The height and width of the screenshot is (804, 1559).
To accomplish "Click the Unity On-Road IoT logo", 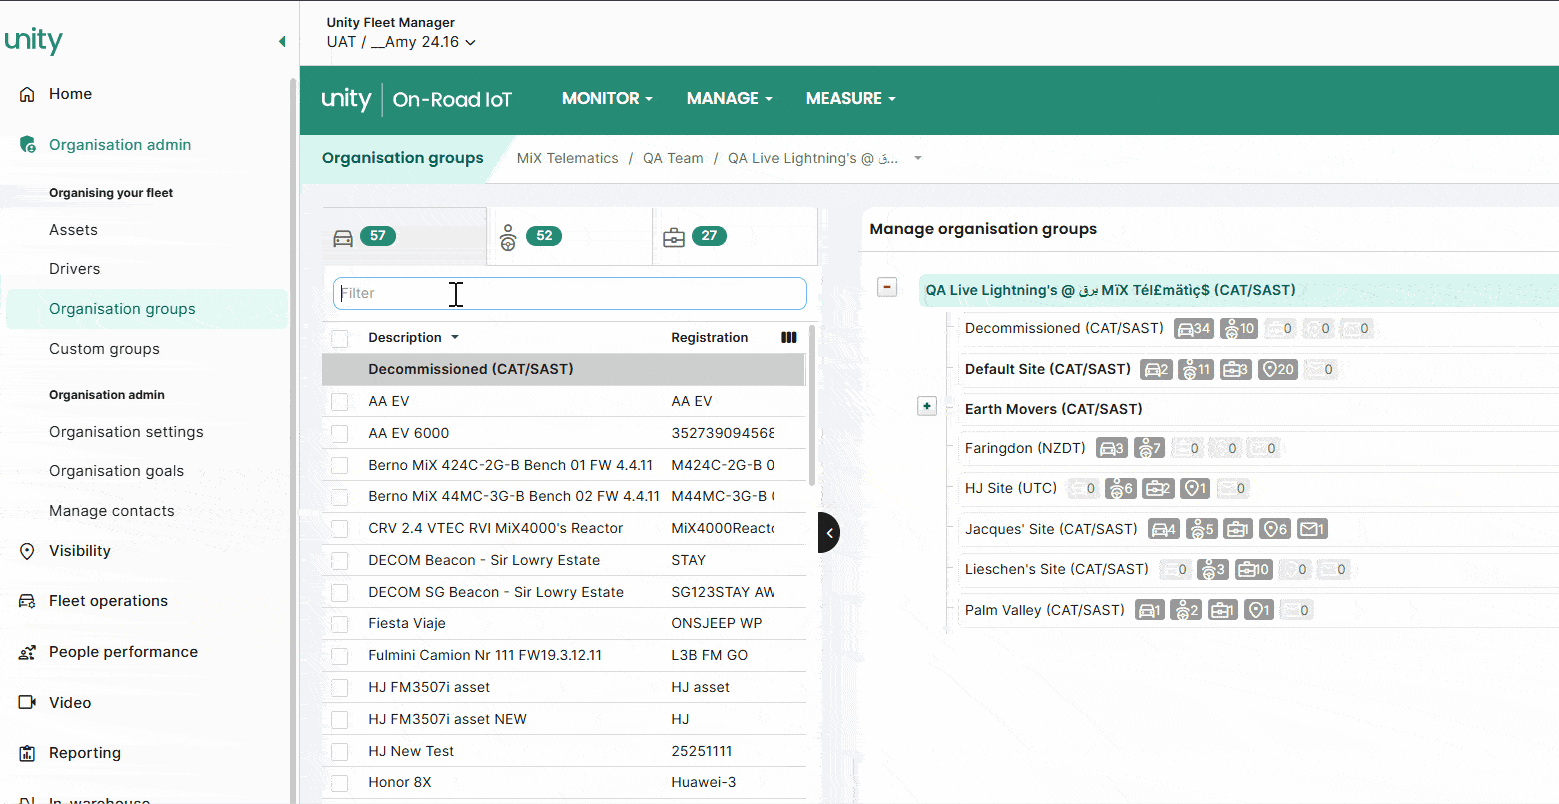I will tap(416, 99).
